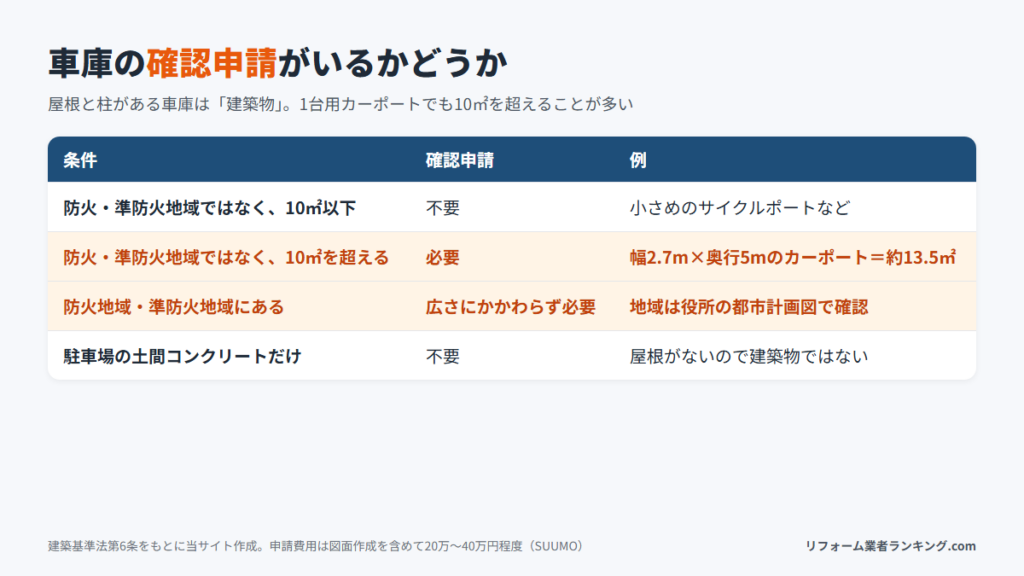Click 不要 in the 10㎡以下 row
The image size is (1024, 576).
click(443, 208)
